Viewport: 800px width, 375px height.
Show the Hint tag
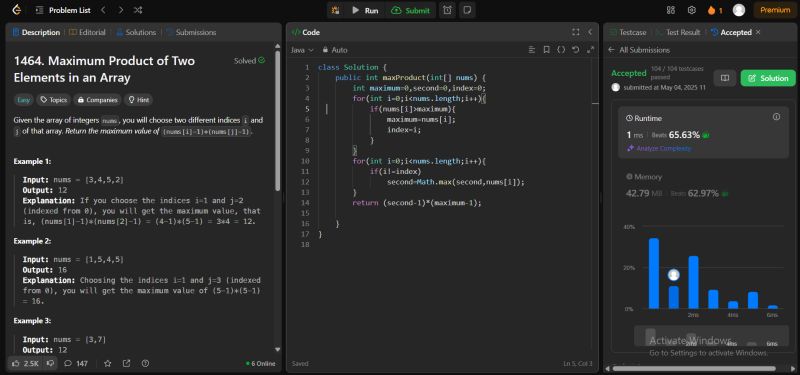click(x=138, y=100)
